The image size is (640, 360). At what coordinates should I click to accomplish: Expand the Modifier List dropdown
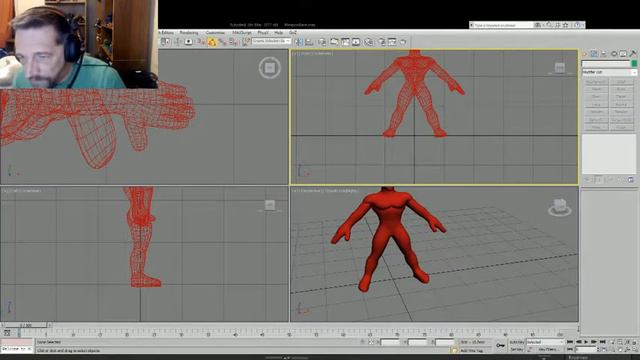coord(609,72)
